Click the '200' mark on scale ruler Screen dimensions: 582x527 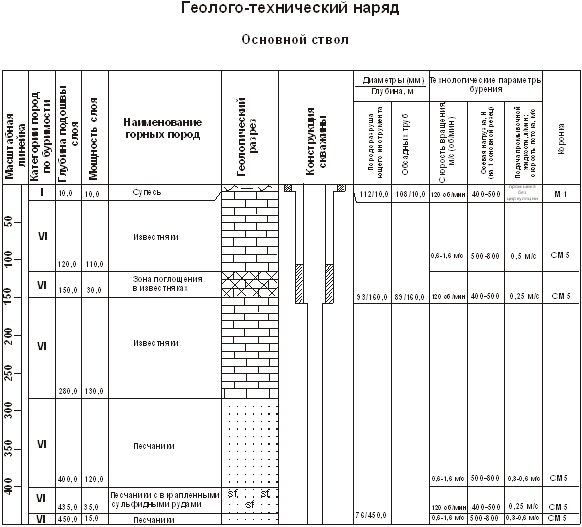click(x=9, y=335)
